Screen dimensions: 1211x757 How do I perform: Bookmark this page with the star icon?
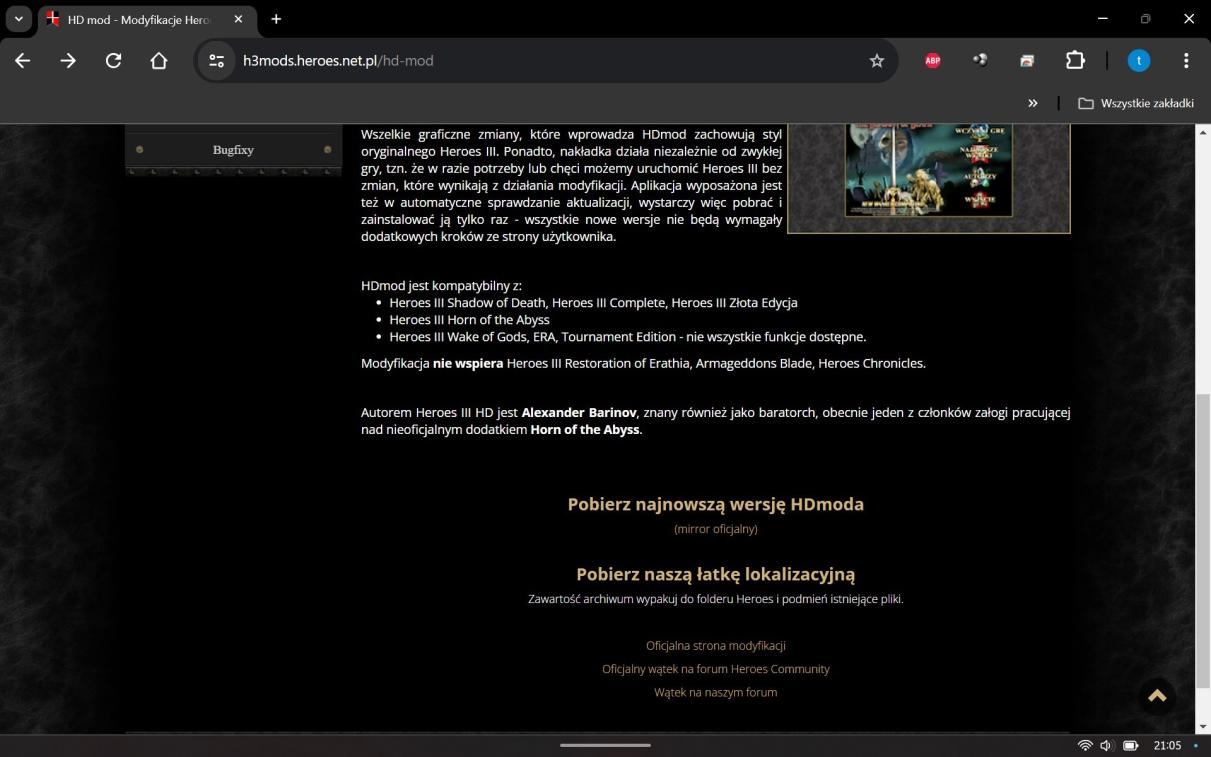[876, 60]
